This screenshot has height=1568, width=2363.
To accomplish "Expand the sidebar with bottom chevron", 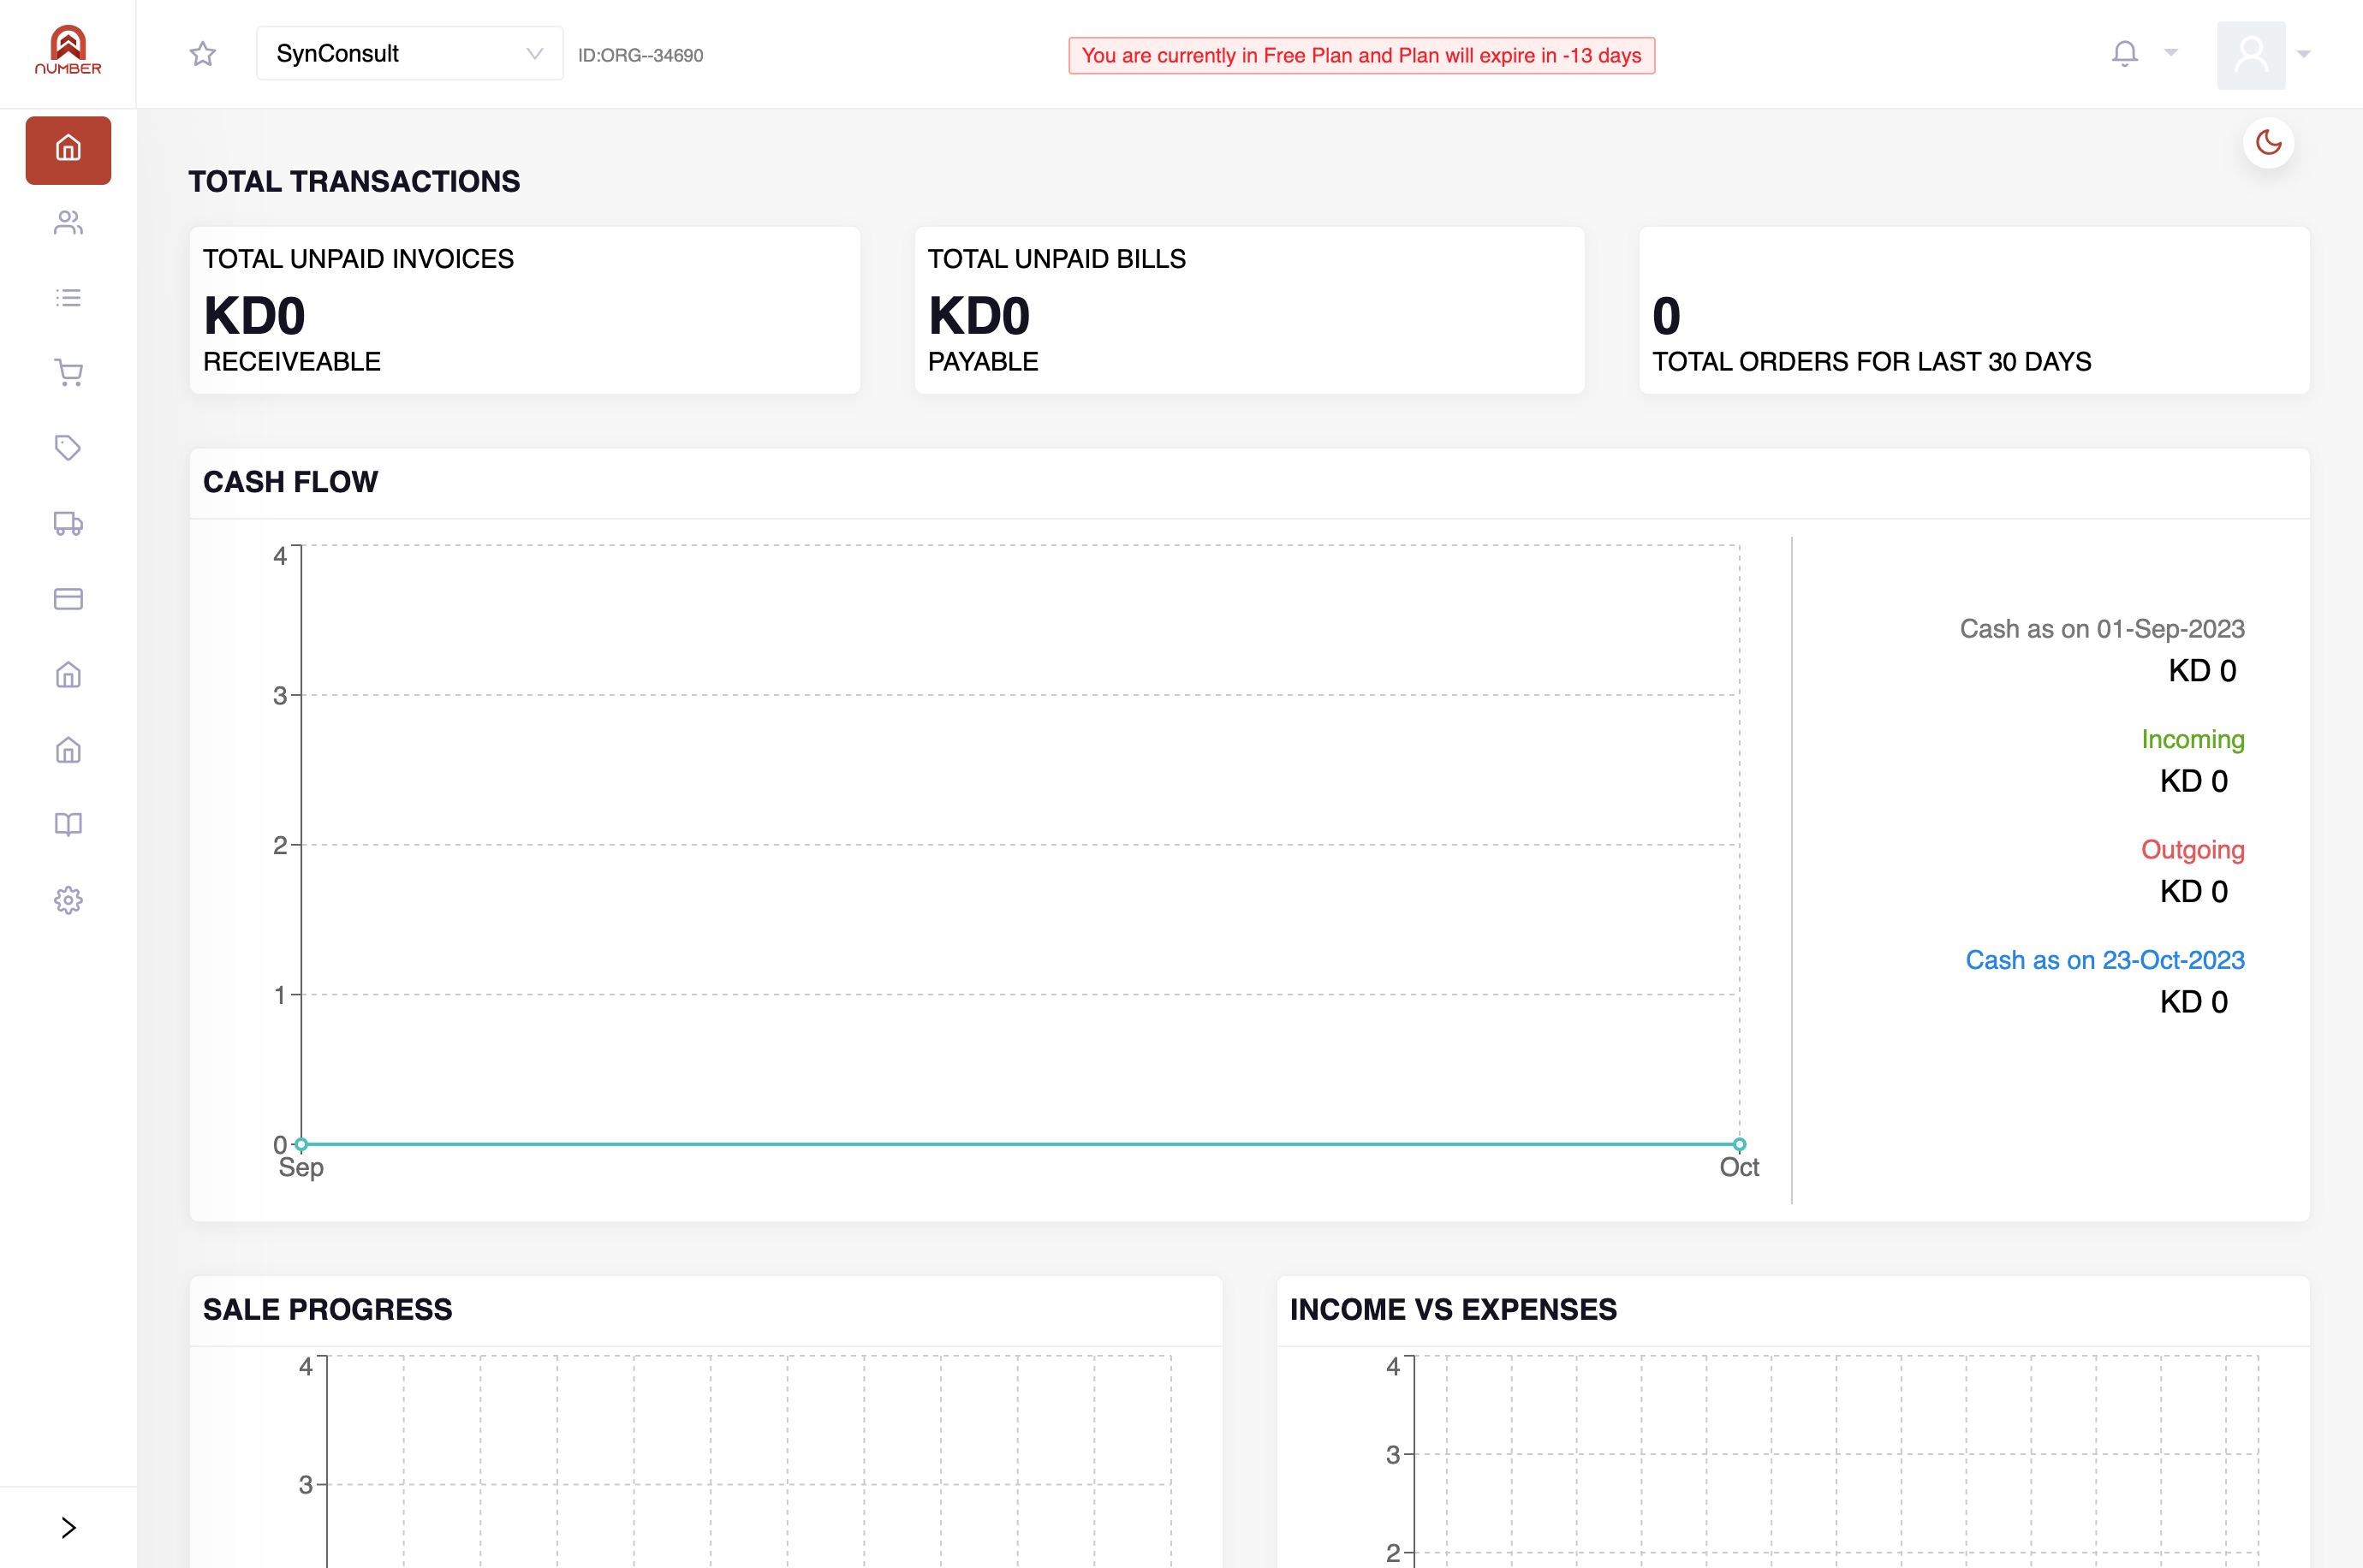I will (68, 1527).
